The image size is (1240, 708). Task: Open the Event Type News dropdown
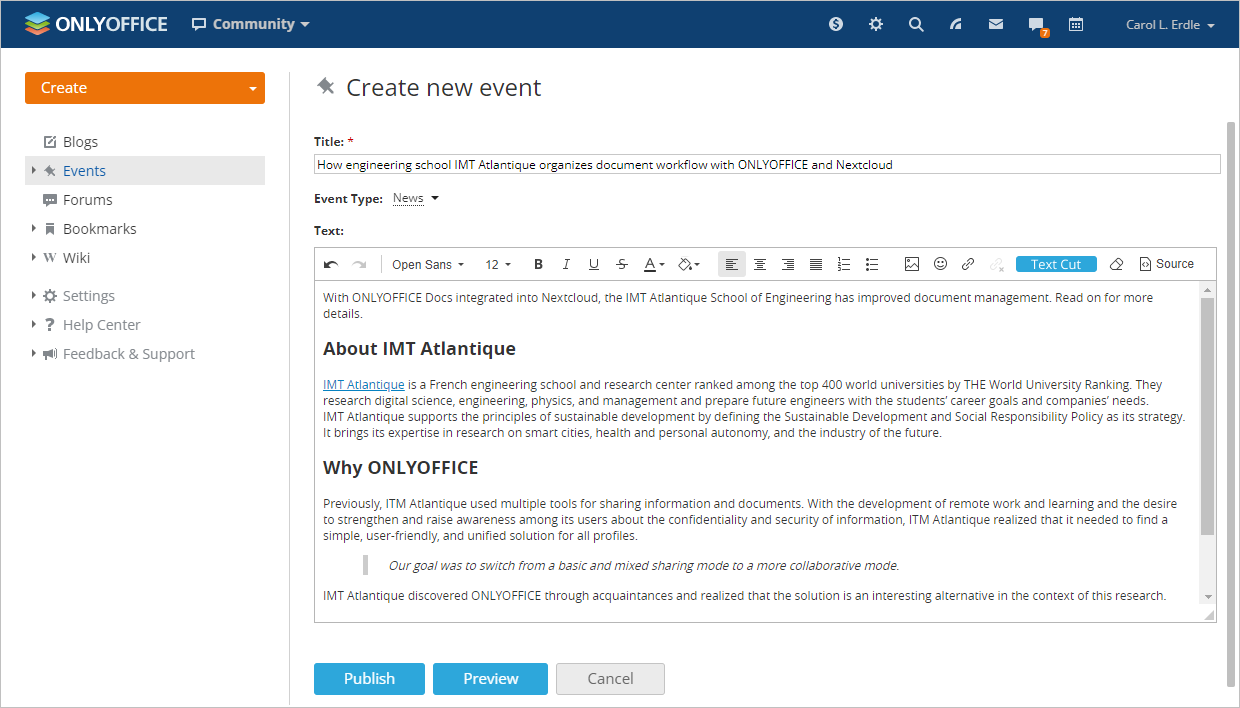(x=415, y=198)
